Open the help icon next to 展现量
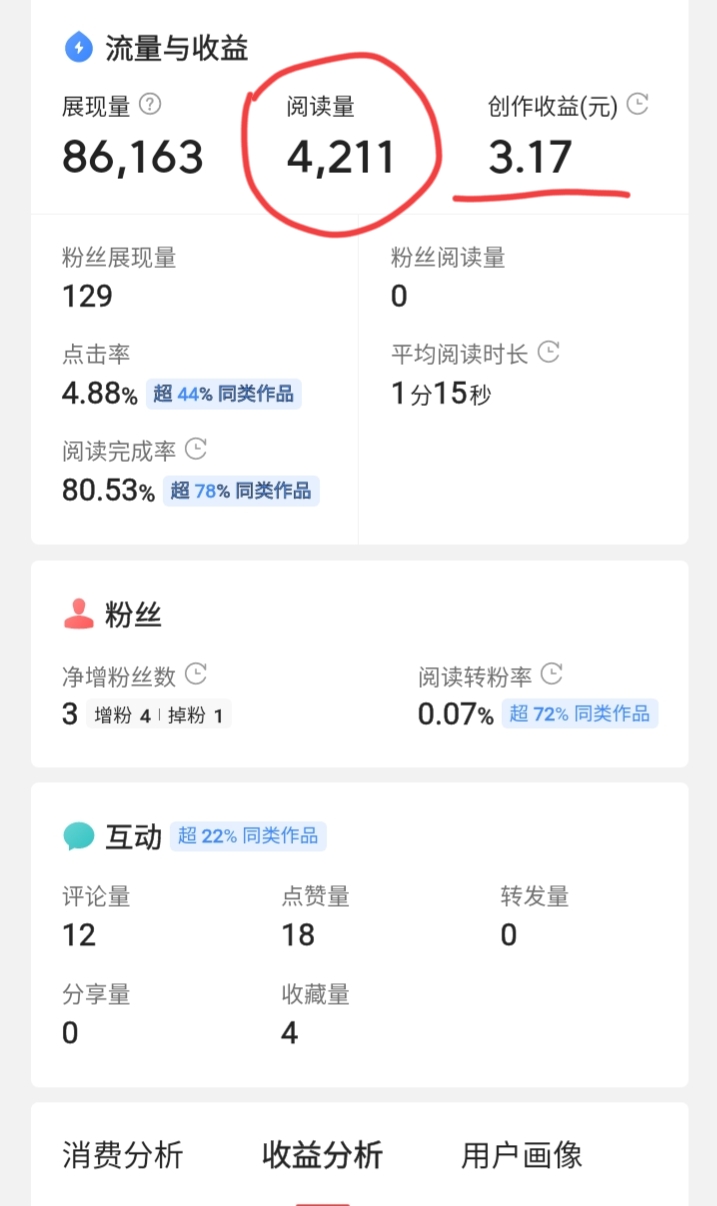The image size is (717, 1206). (x=150, y=104)
